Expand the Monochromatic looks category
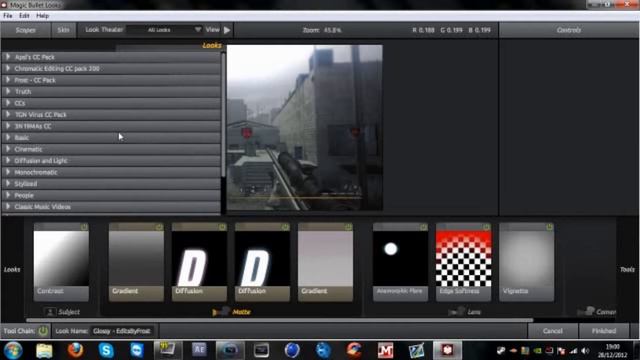This screenshot has height=360, width=640. coord(8,172)
